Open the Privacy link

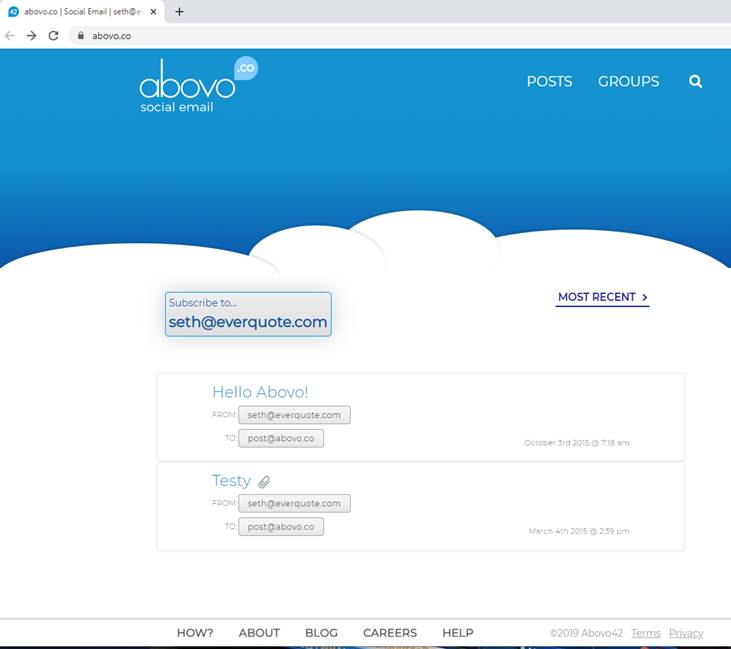(x=686, y=633)
